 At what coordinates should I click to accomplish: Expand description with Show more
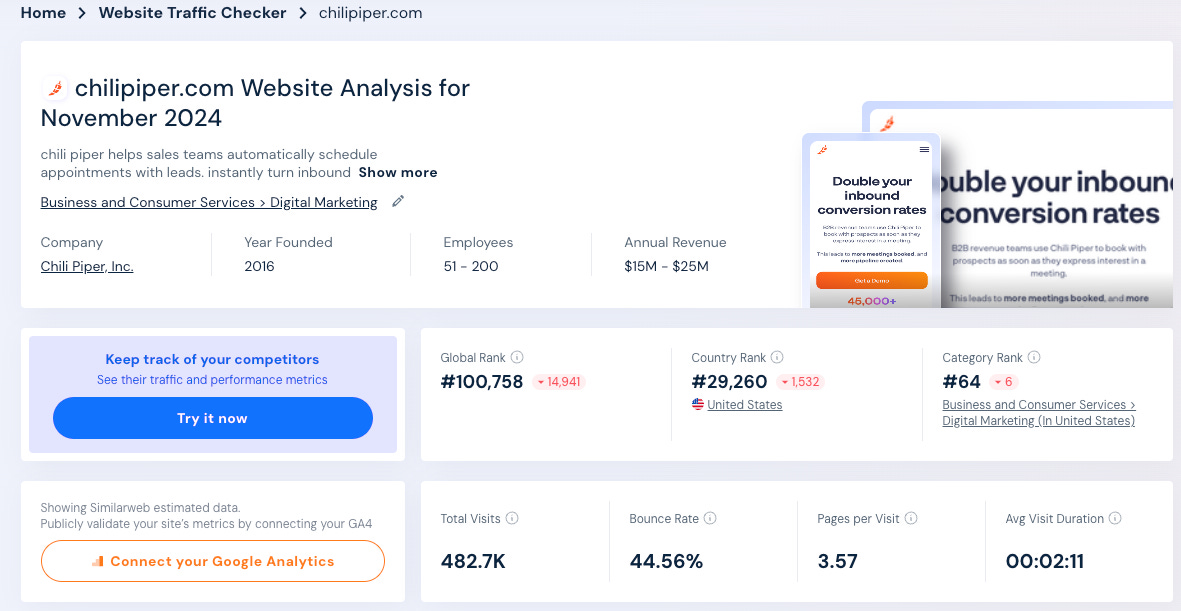tap(398, 173)
